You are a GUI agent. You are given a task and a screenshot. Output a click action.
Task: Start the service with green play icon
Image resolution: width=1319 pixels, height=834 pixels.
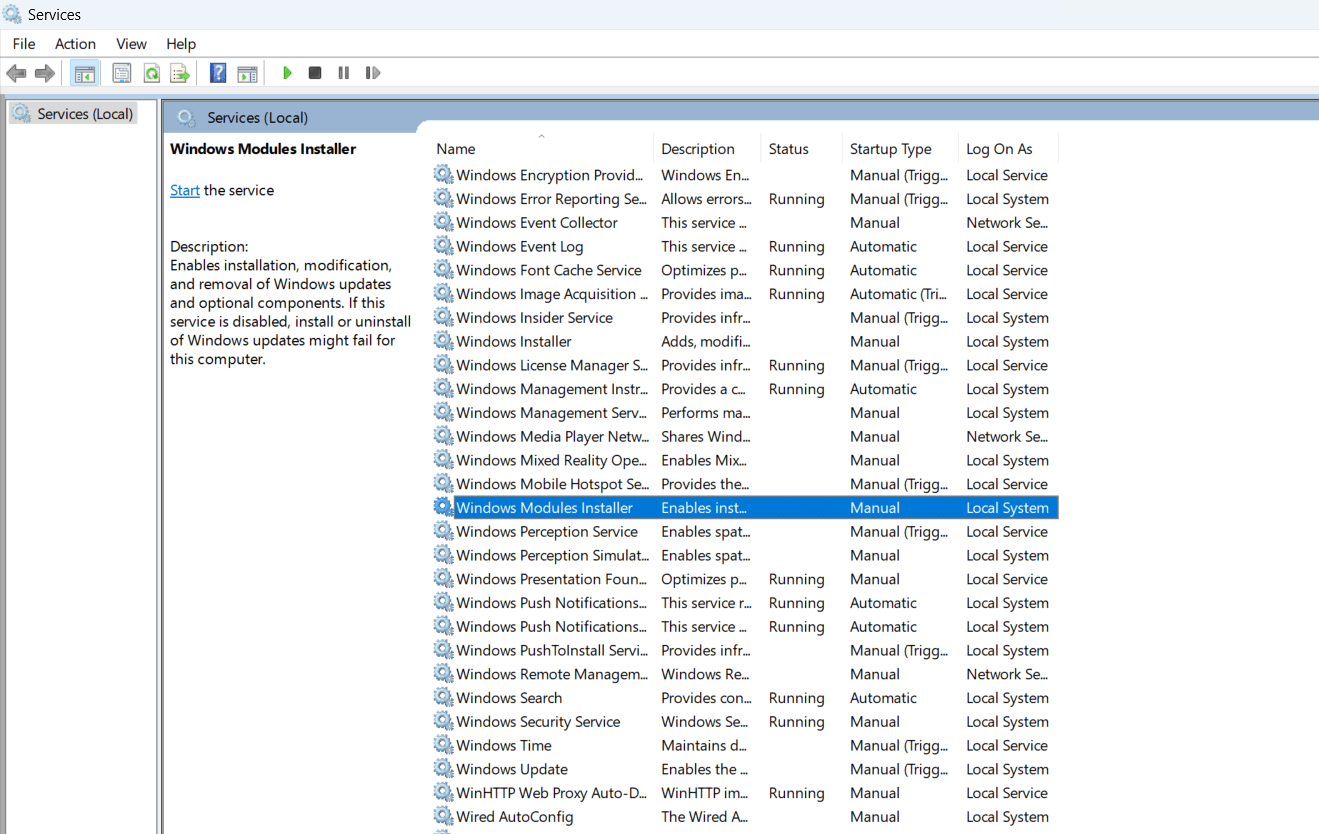tap(287, 73)
